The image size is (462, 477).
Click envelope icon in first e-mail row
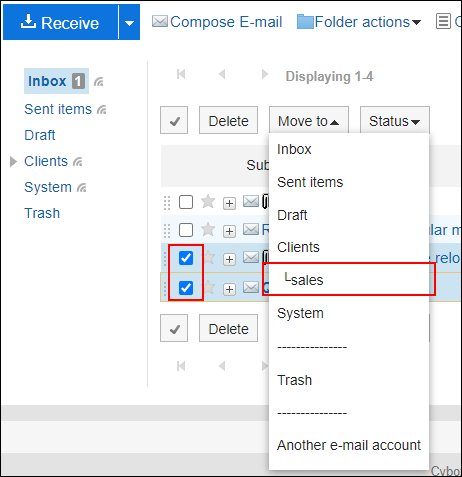coord(251,201)
